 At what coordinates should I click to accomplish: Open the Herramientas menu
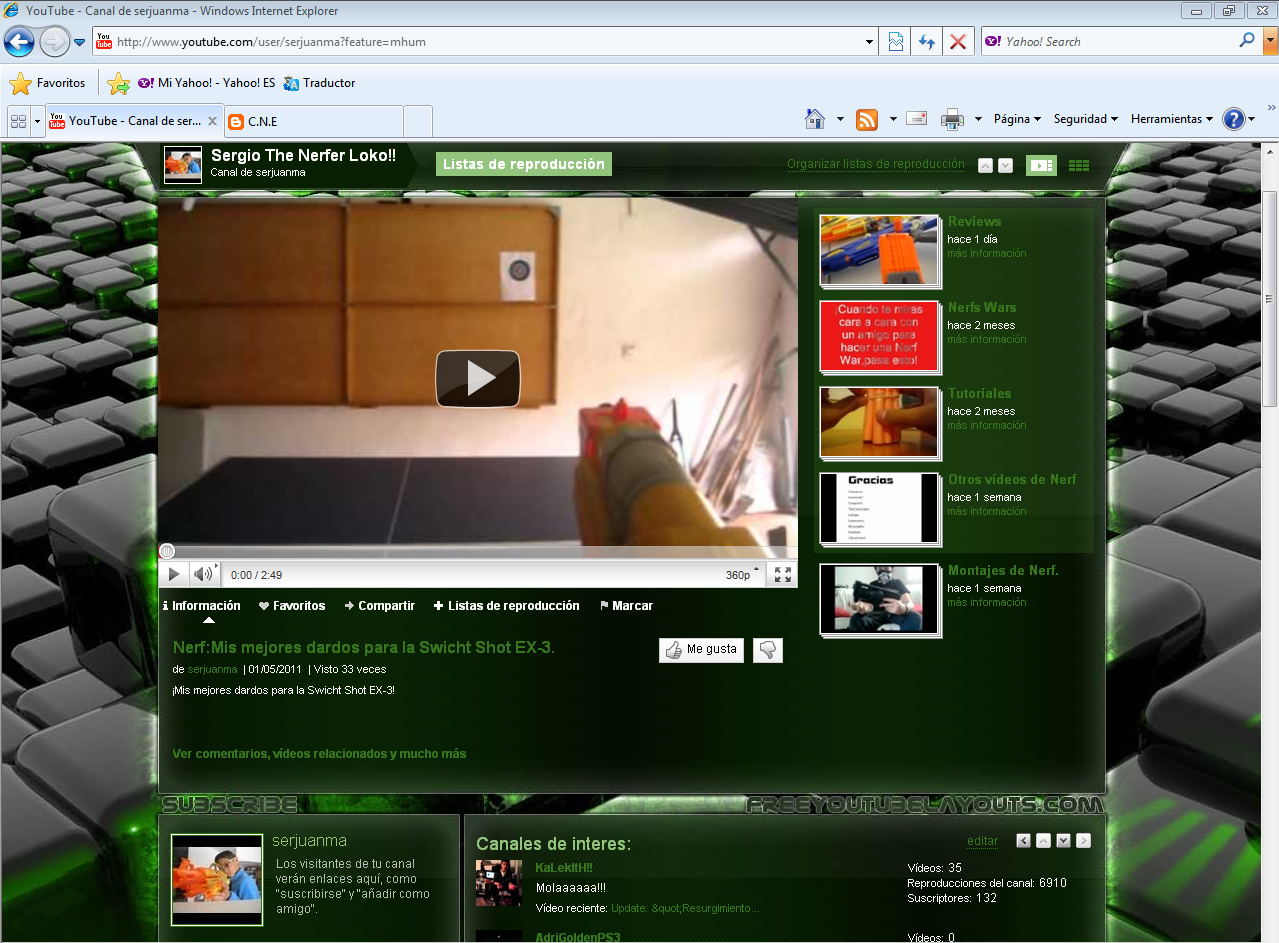1172,119
